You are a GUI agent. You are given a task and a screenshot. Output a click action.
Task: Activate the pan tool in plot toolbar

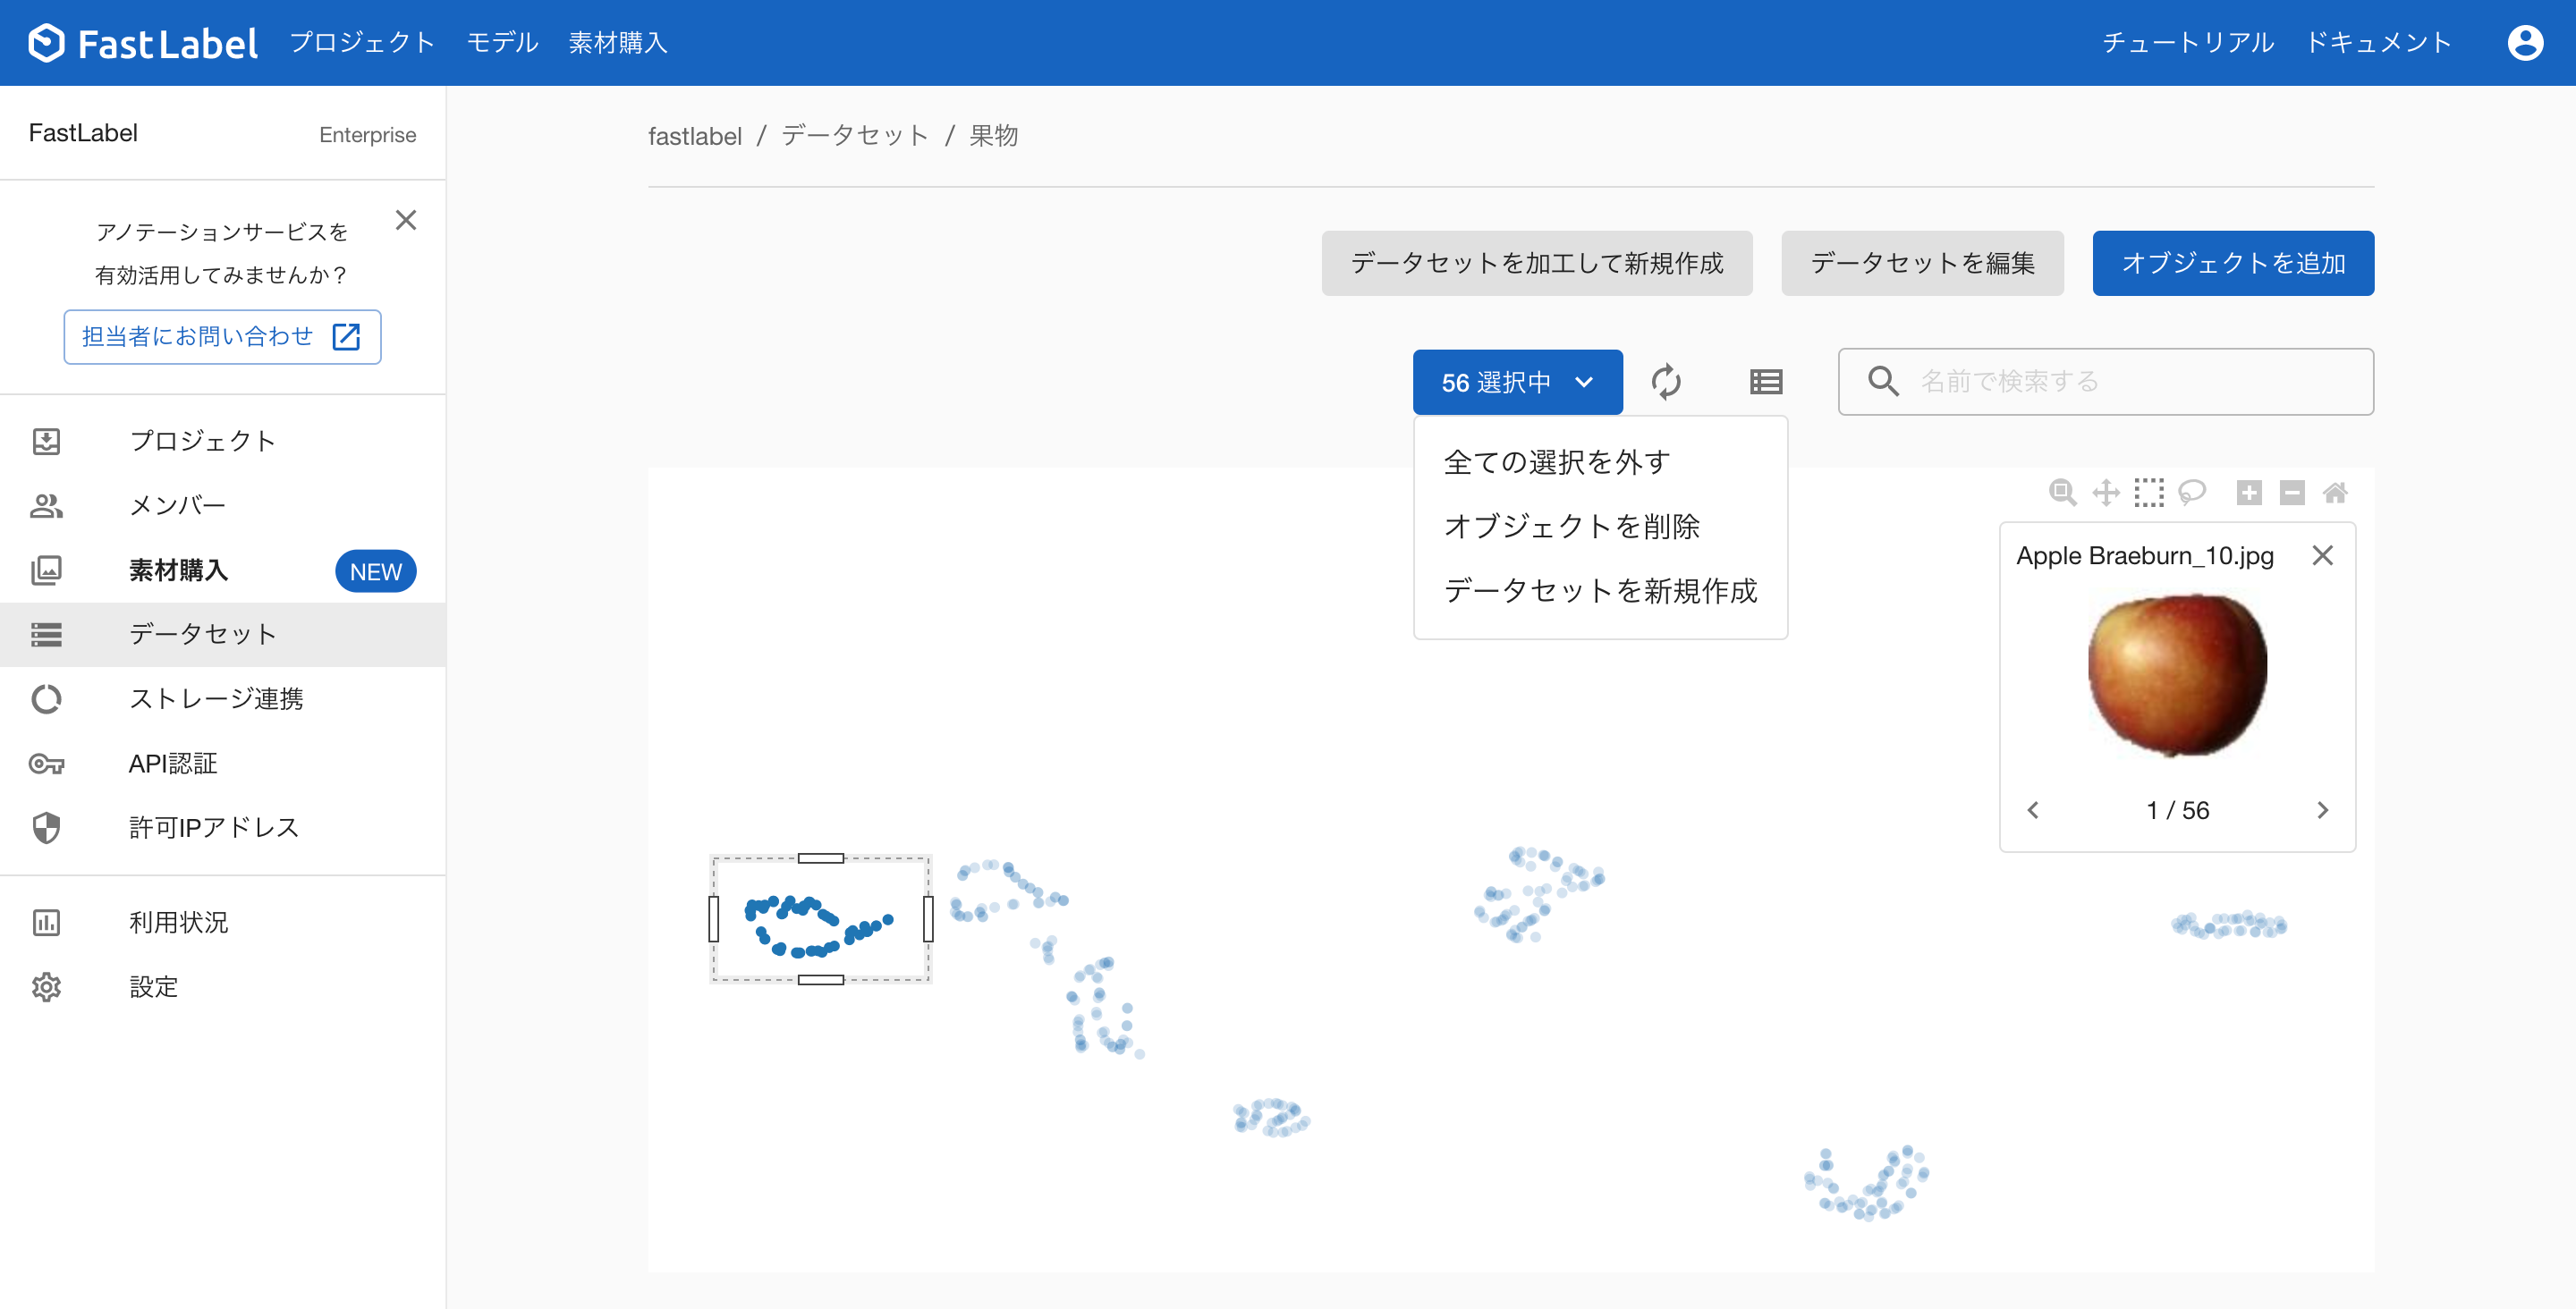pyautogui.click(x=2105, y=492)
